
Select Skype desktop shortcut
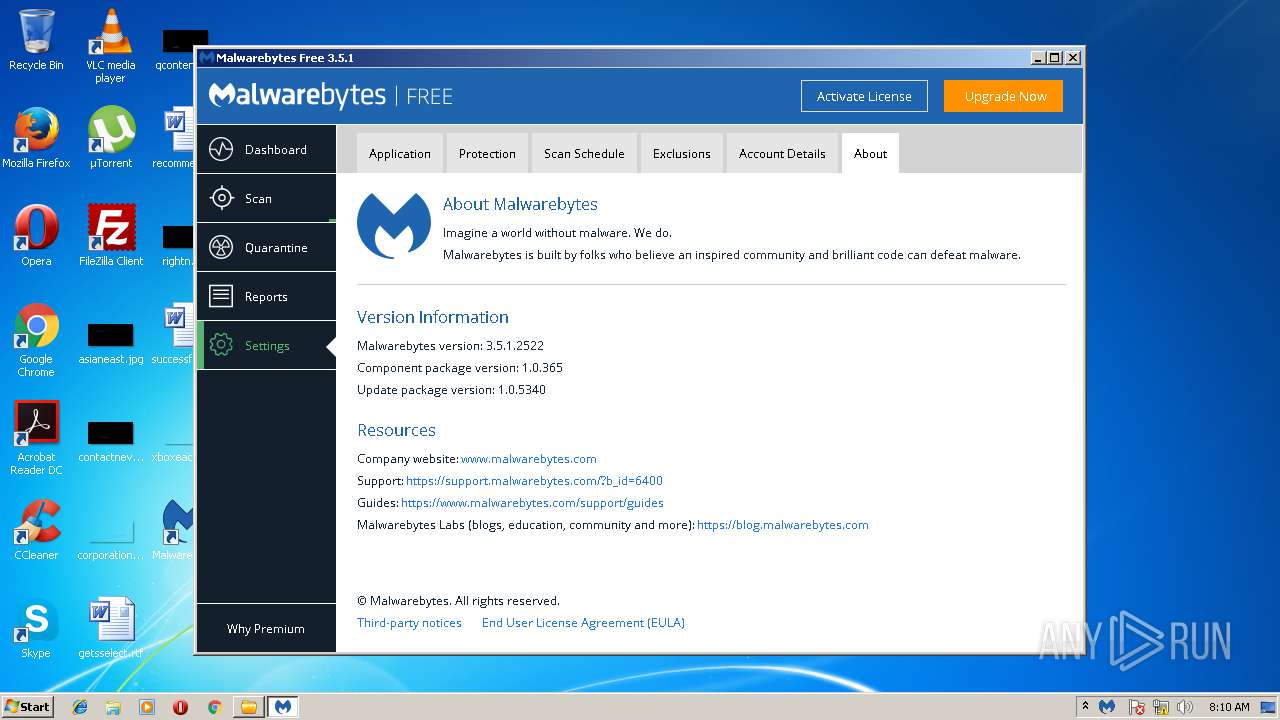[x=36, y=628]
